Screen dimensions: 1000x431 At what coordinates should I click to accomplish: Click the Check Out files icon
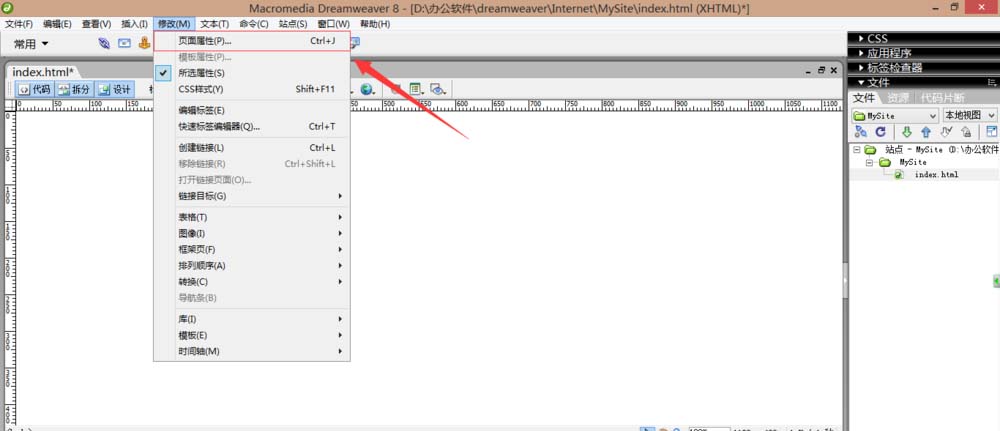click(x=946, y=132)
